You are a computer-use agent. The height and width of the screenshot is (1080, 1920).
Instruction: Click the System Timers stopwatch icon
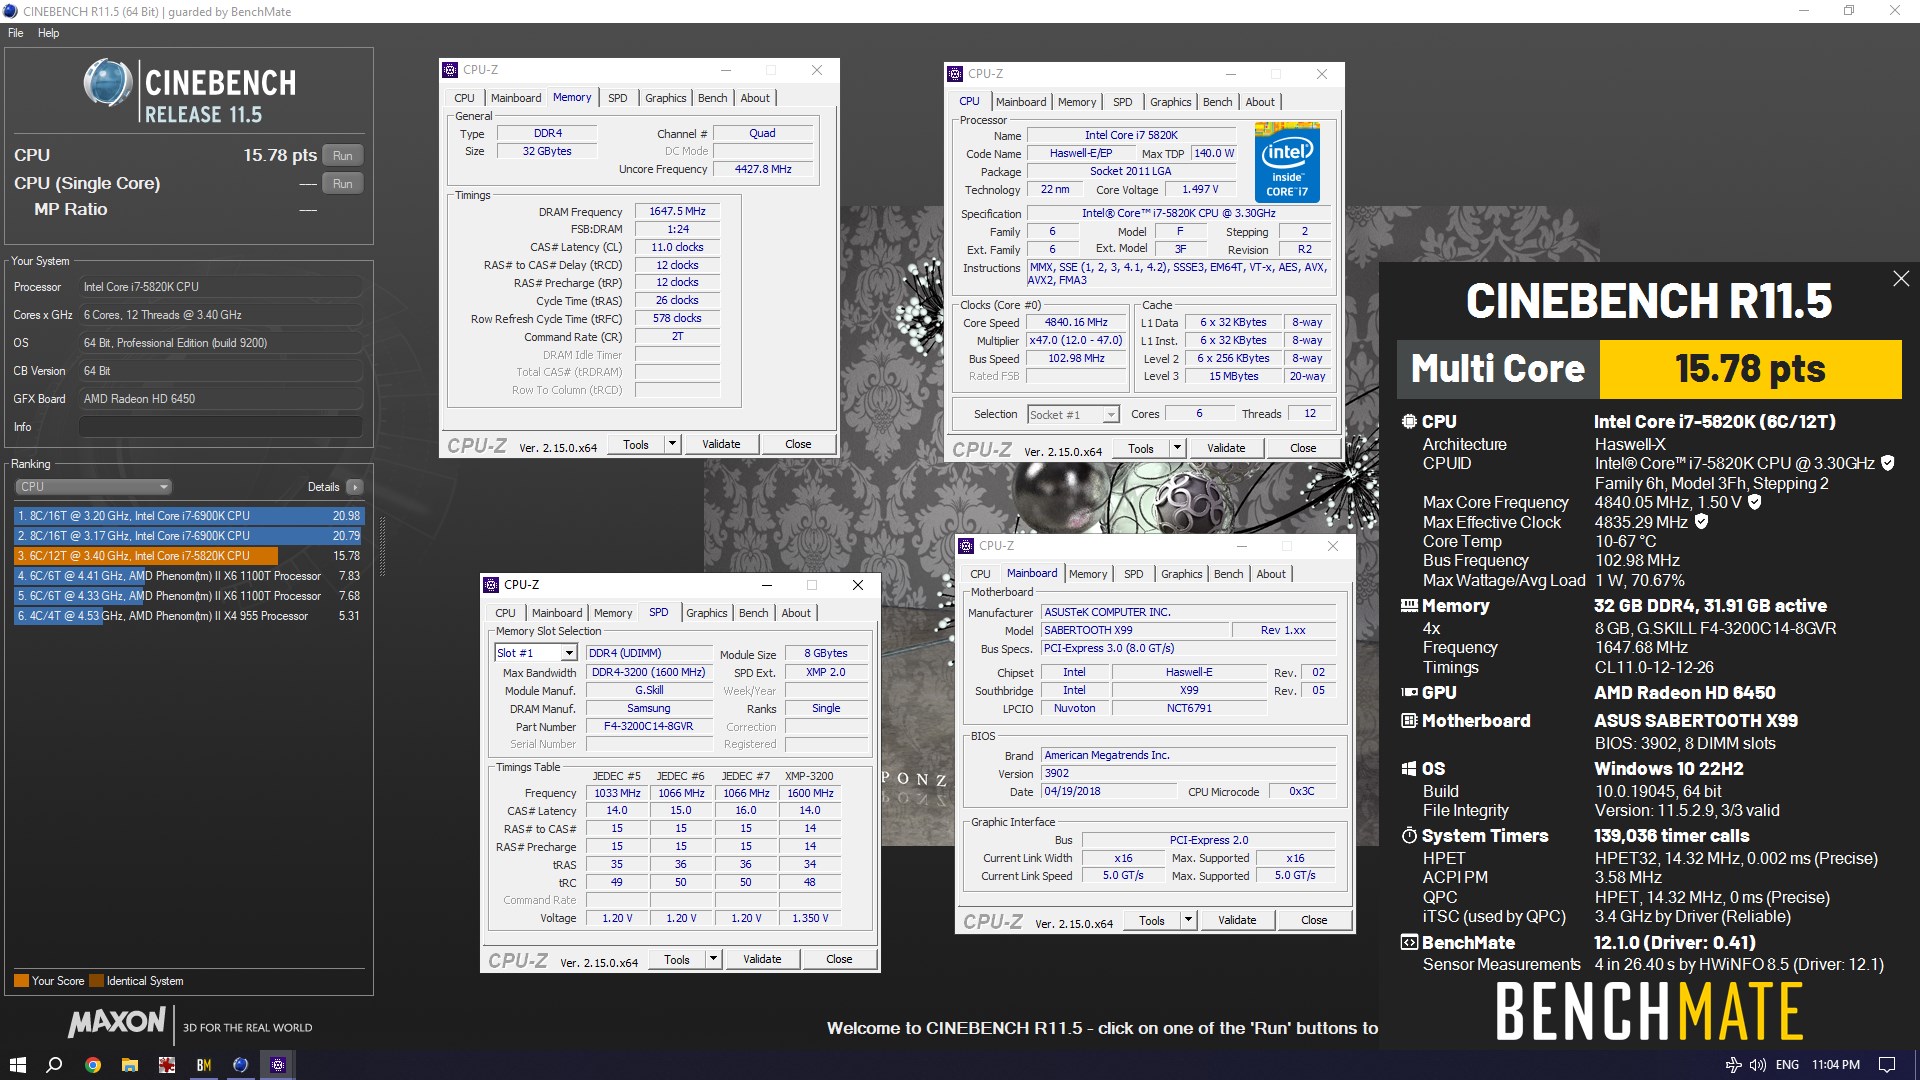click(1409, 835)
